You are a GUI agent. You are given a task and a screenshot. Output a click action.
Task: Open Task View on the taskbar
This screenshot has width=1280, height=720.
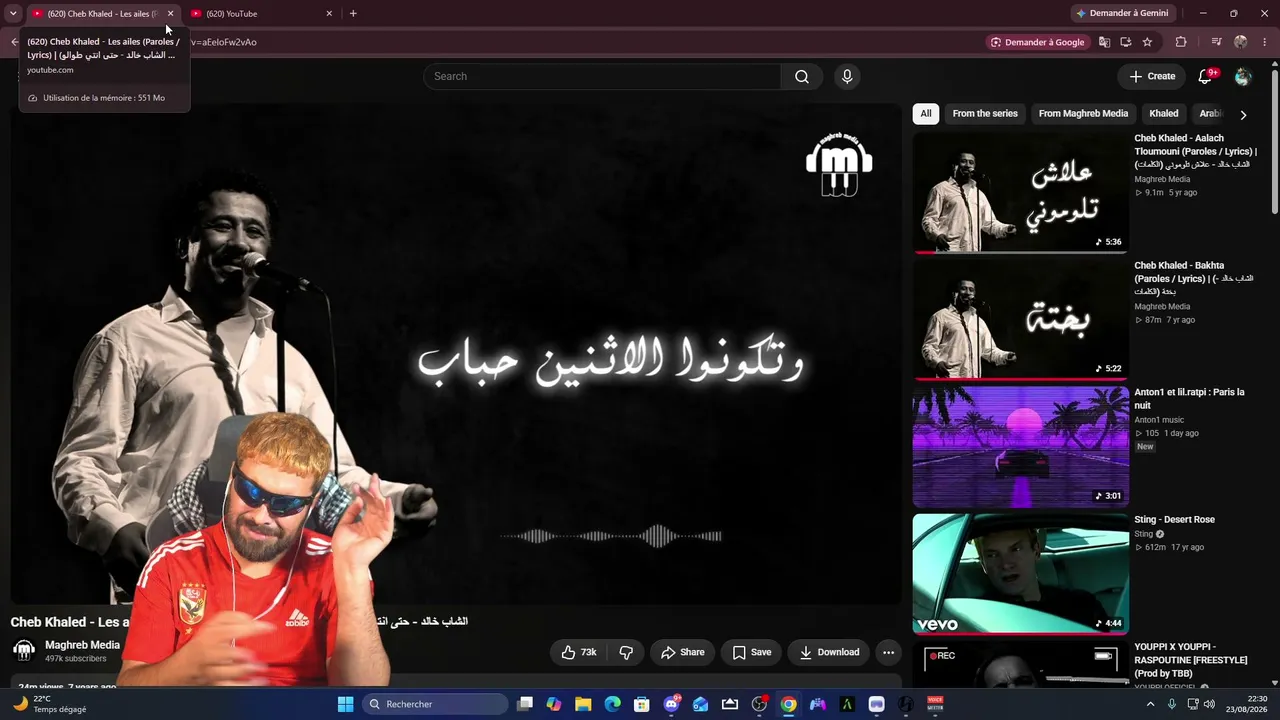525,704
